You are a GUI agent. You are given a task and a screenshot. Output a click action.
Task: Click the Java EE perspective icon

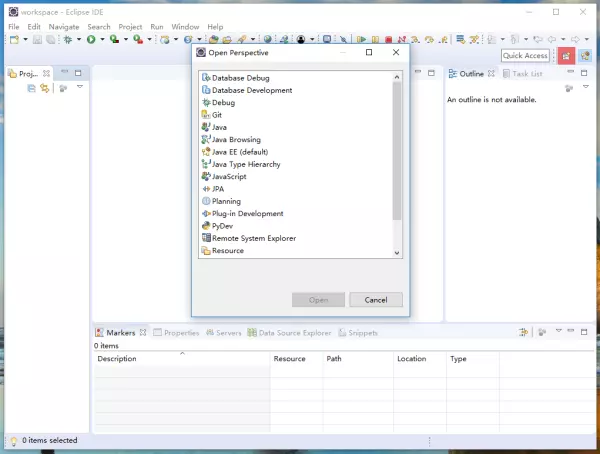(585, 56)
